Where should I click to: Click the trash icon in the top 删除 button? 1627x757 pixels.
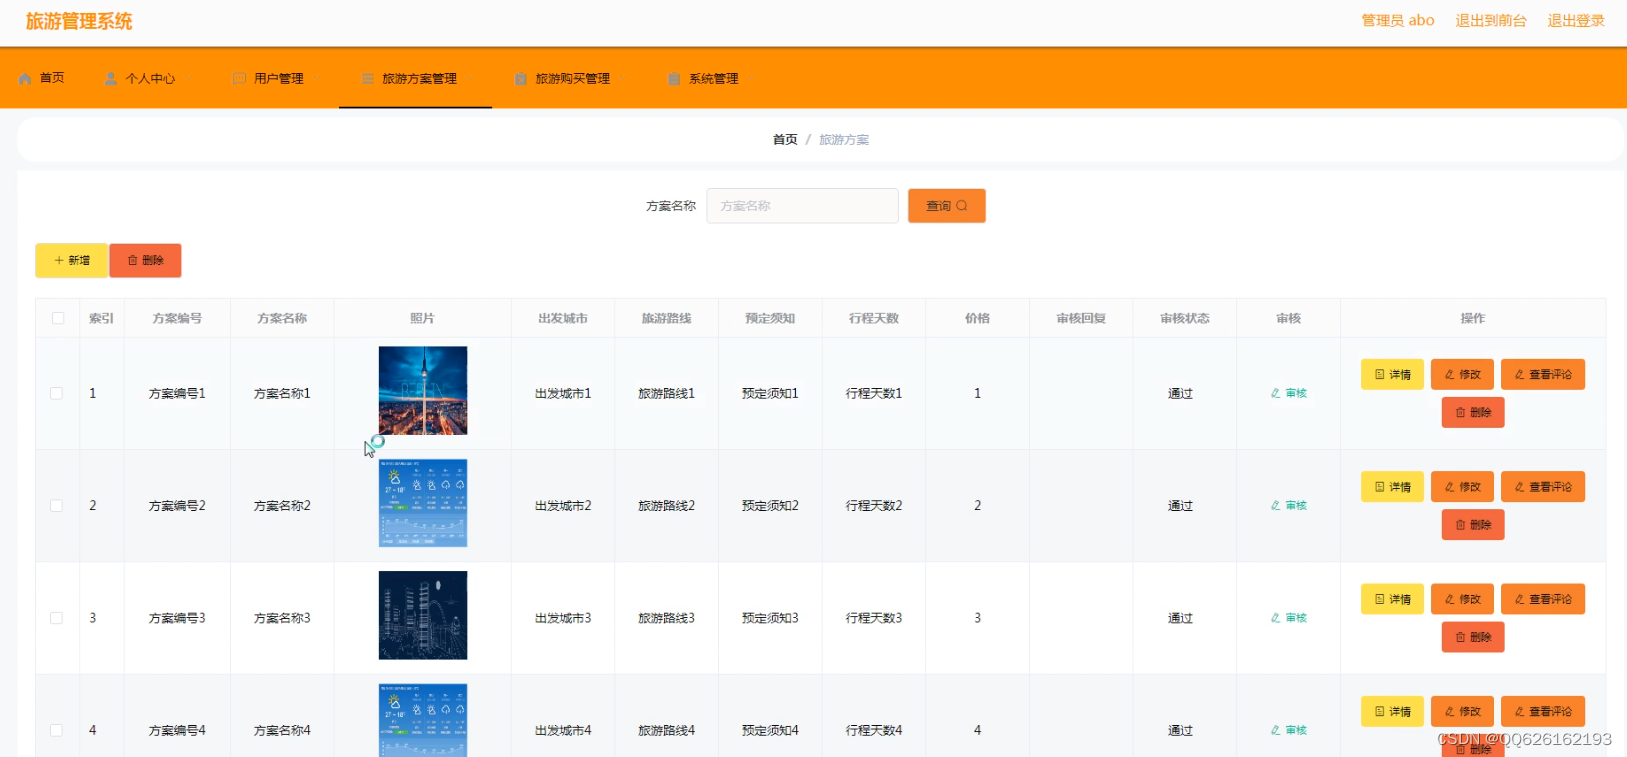(133, 260)
